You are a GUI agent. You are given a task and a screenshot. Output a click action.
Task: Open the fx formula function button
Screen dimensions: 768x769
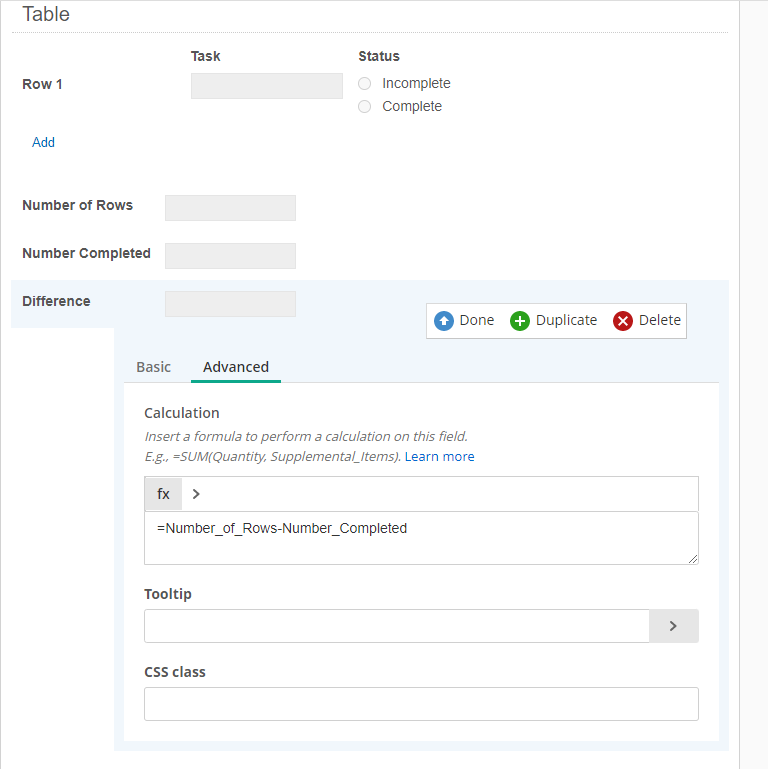(x=163, y=494)
